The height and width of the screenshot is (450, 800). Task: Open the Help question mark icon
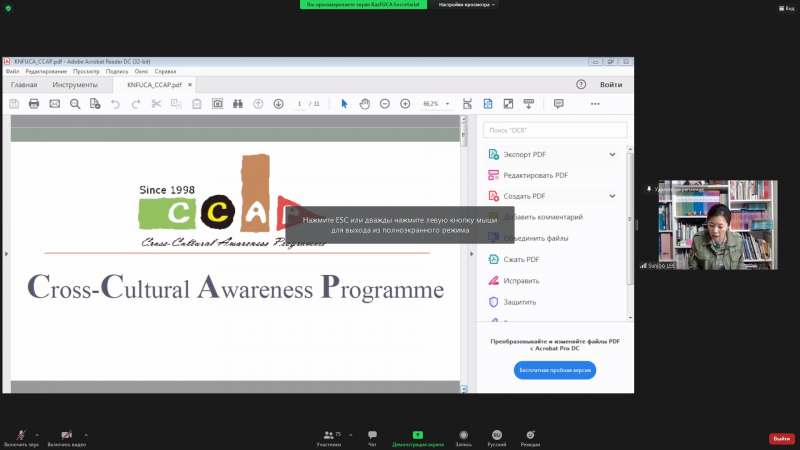click(581, 85)
